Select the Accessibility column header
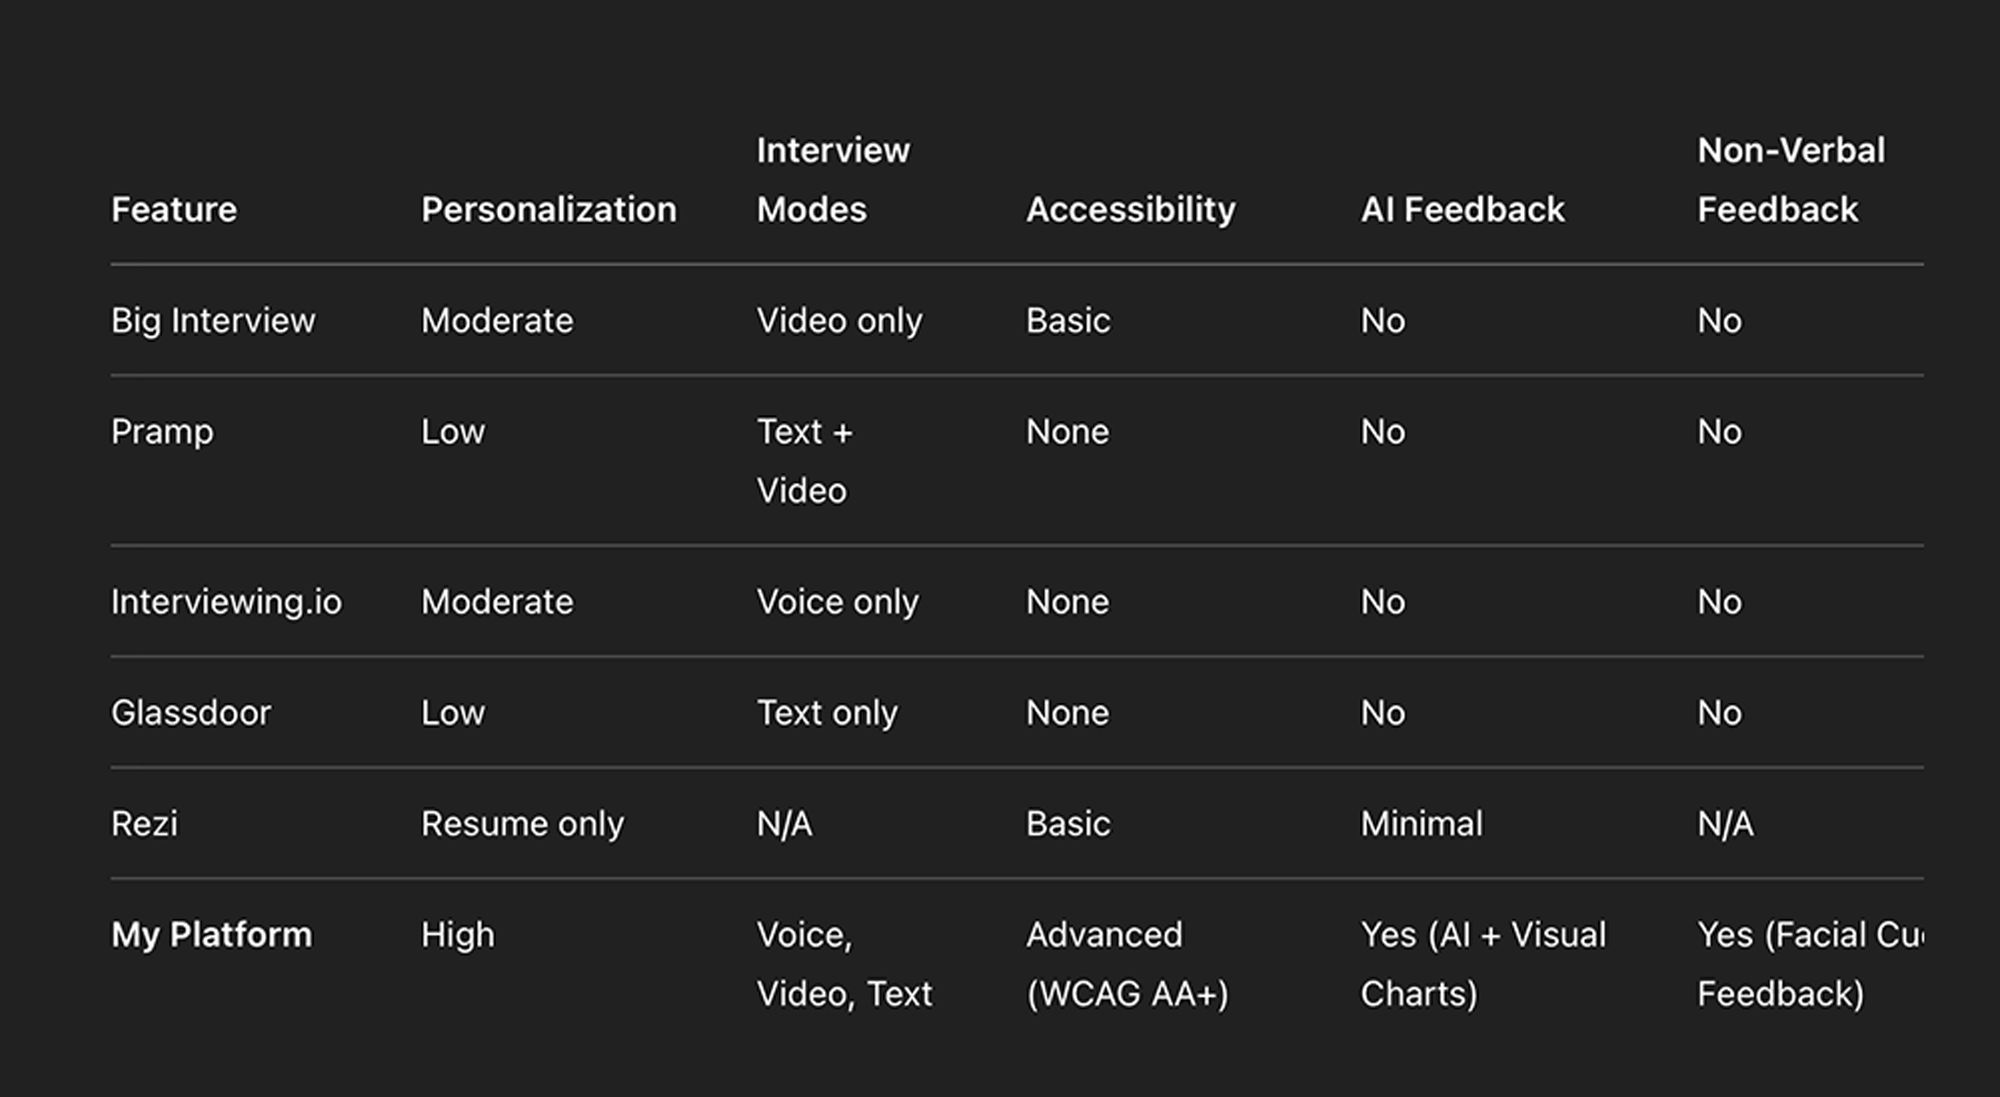The image size is (2000, 1097). coord(1130,209)
